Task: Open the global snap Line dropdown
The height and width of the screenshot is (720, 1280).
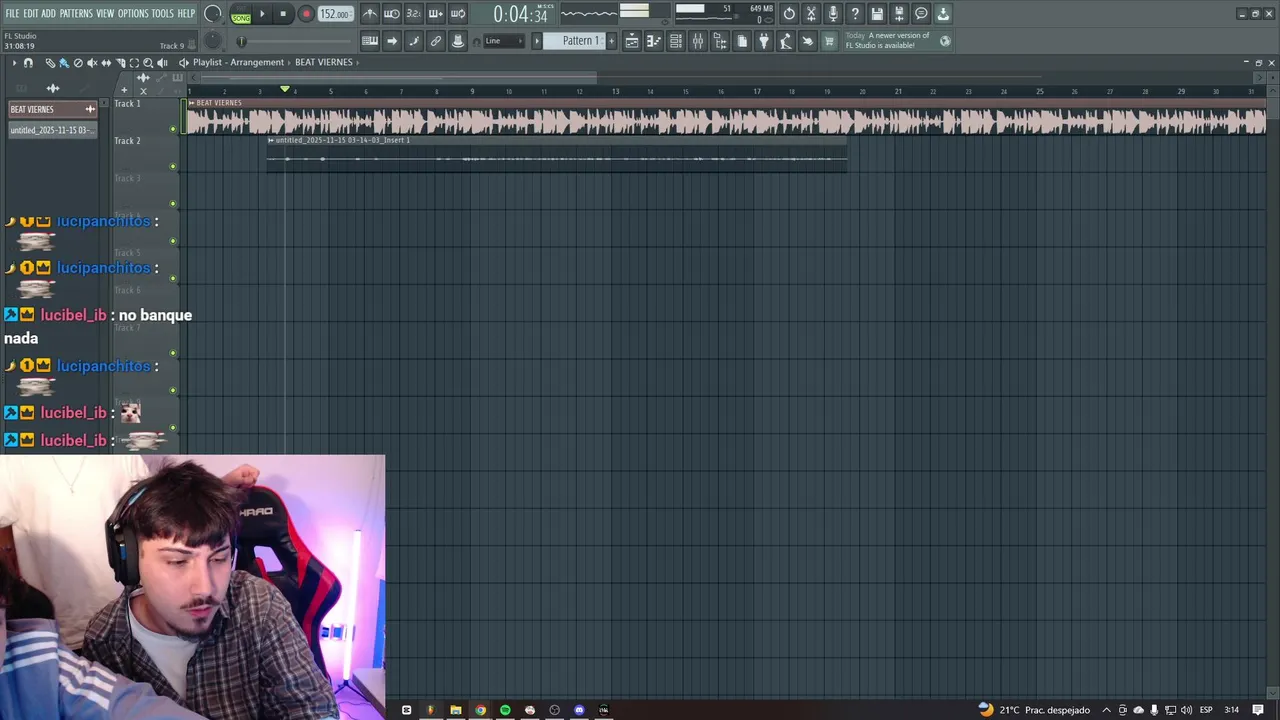Action: [x=503, y=41]
